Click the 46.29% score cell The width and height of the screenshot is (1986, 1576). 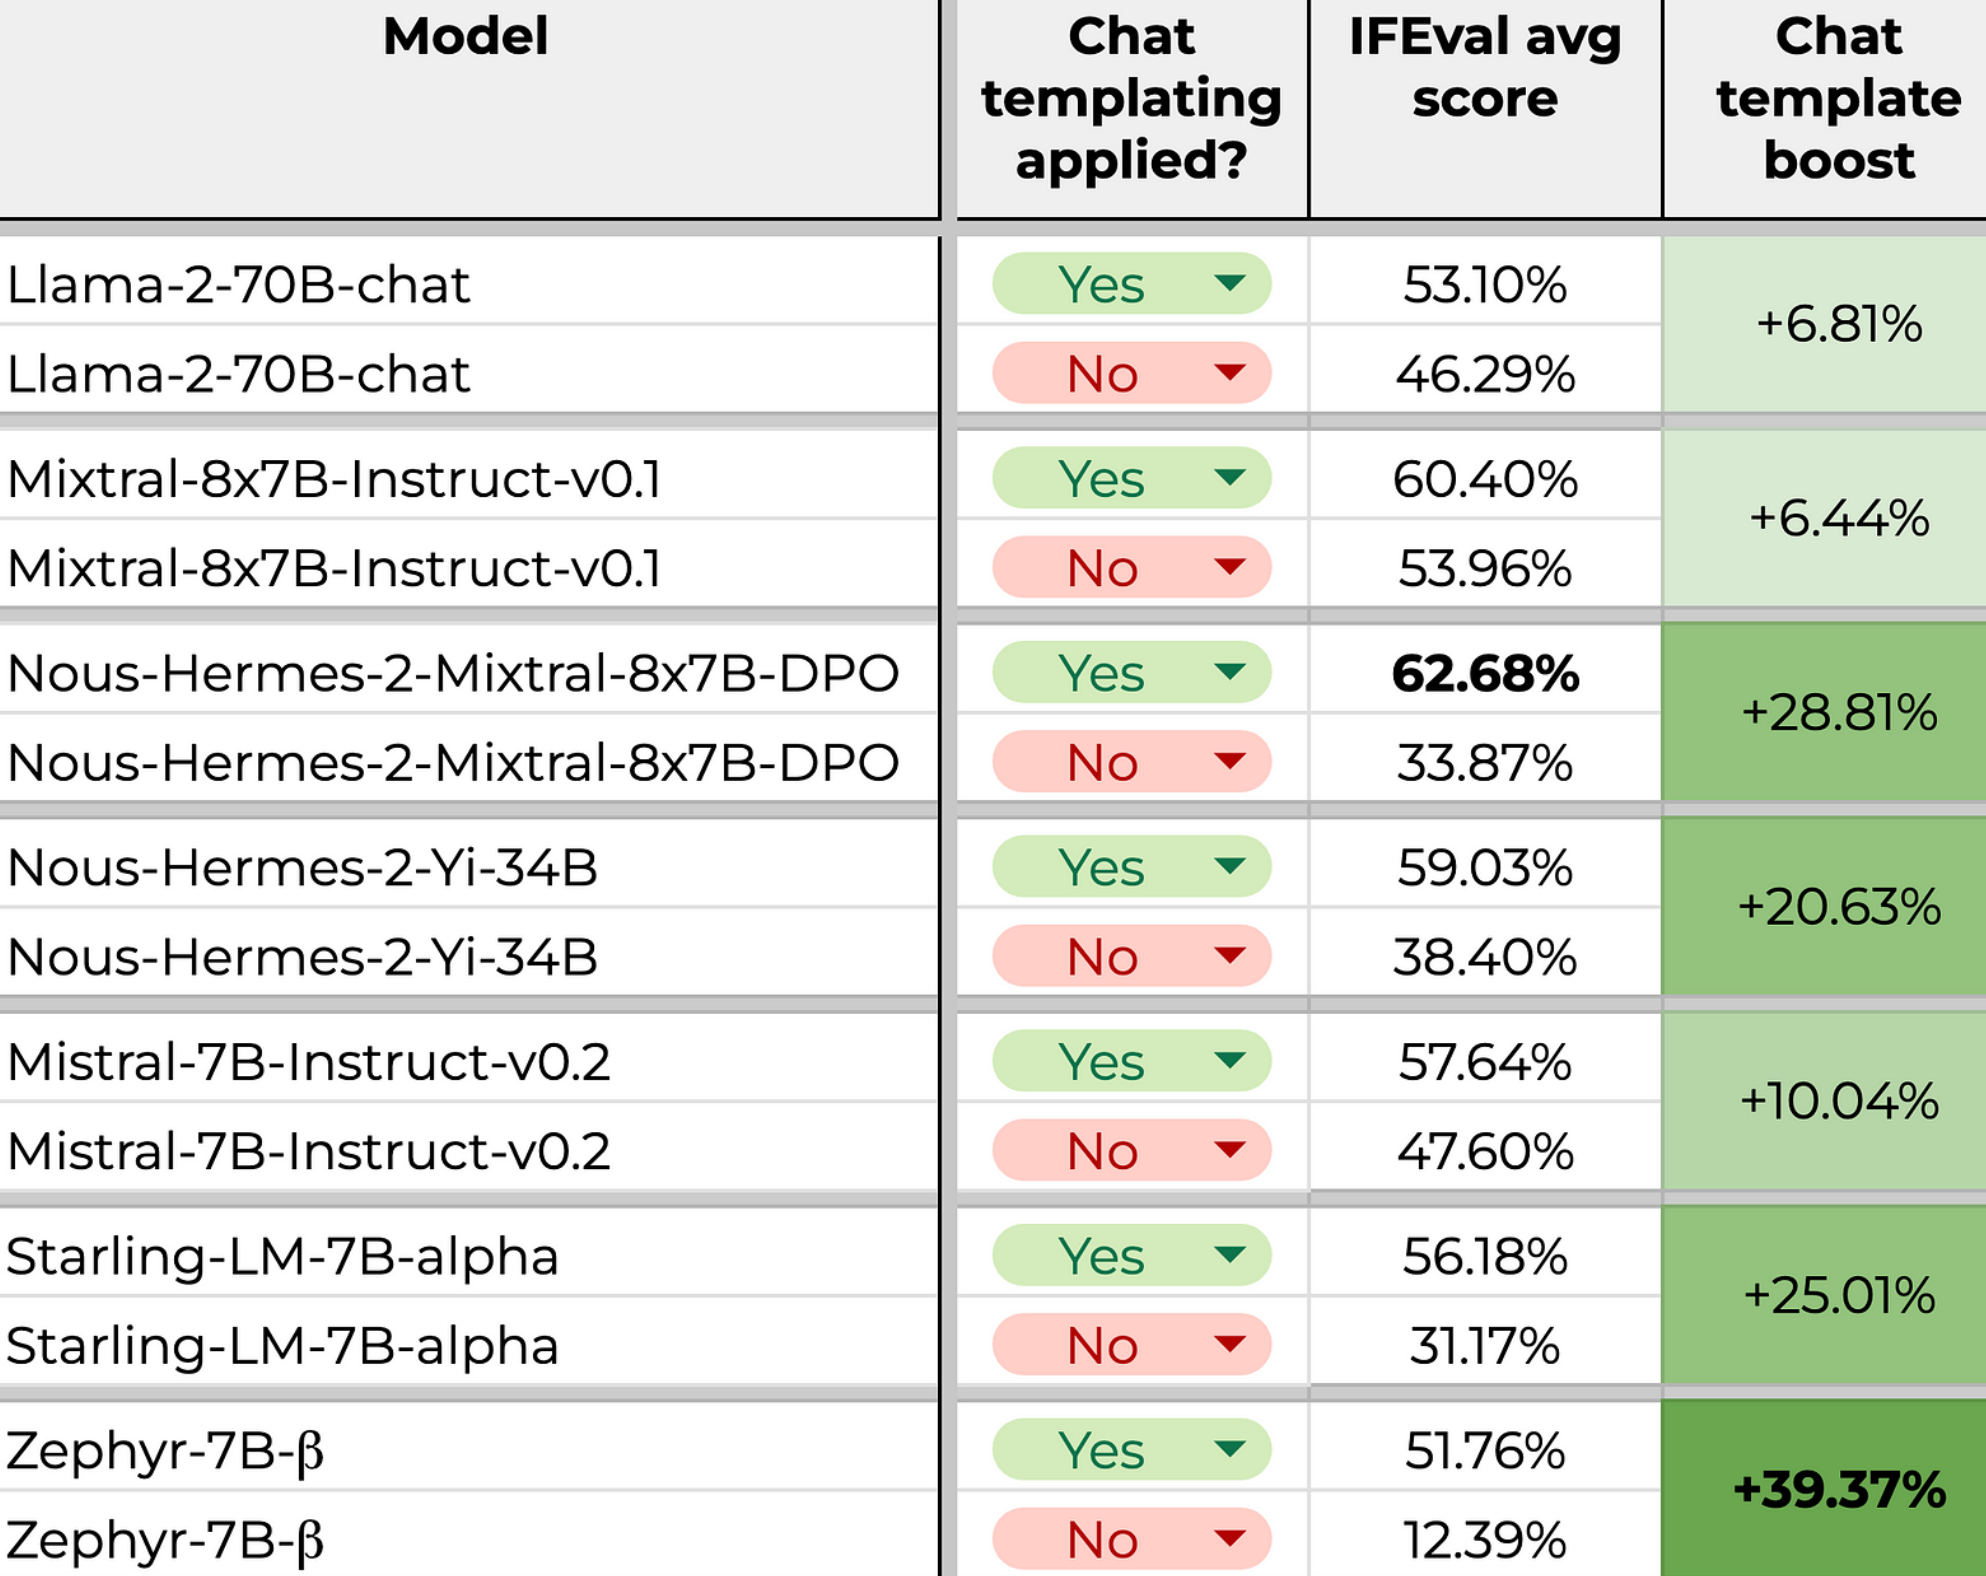1485,374
